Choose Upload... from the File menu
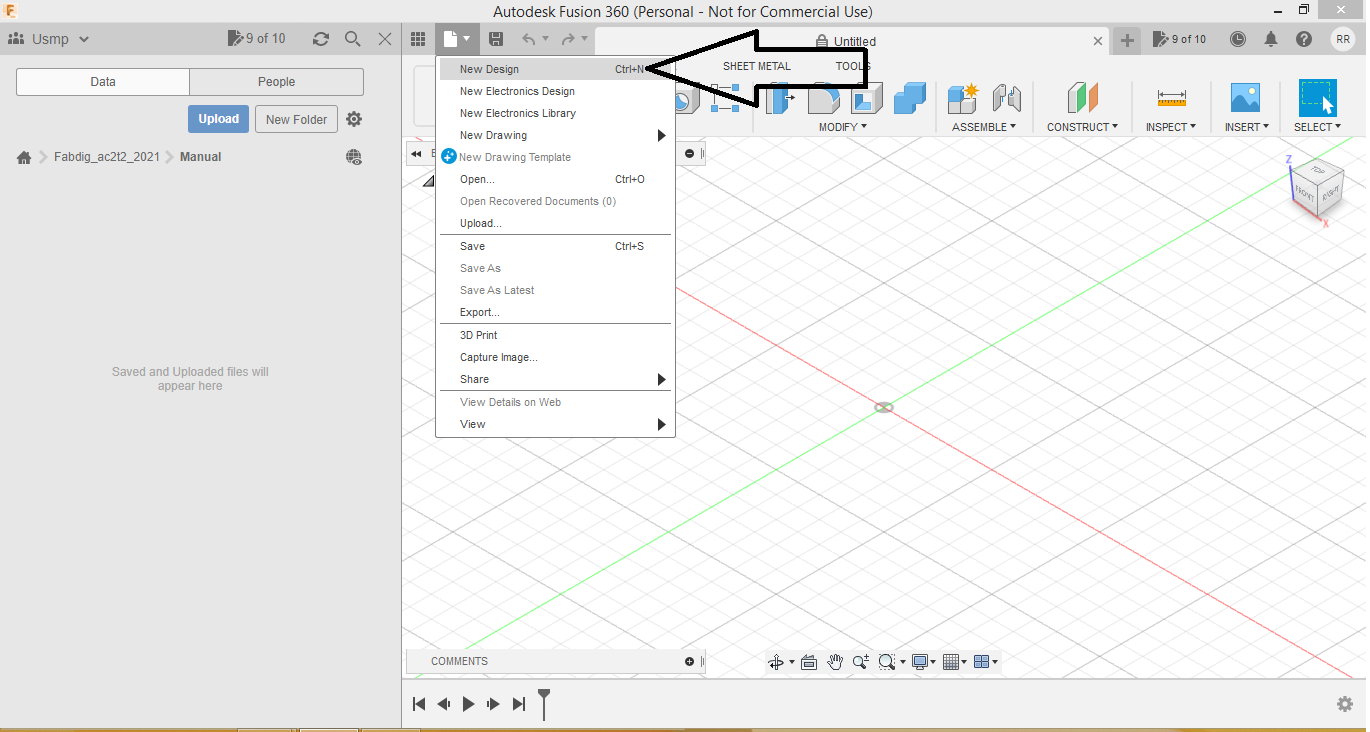 tap(555, 223)
